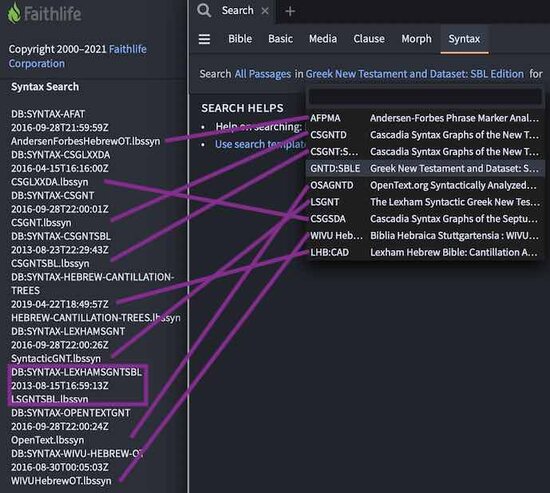Click DB:SYNTAX-WIVU-HEBREW-OT text
The image size is (550, 493).
point(77,454)
